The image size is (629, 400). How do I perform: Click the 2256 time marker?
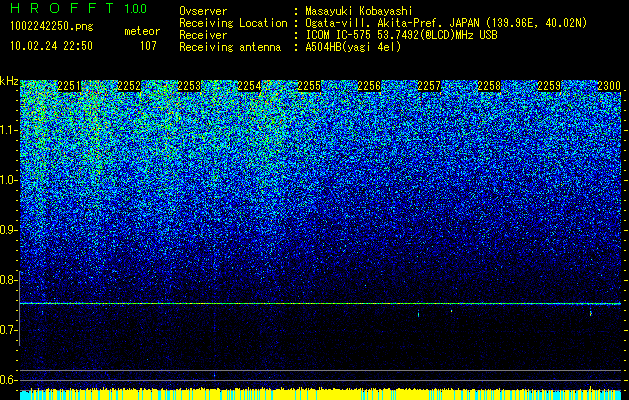tap(369, 86)
